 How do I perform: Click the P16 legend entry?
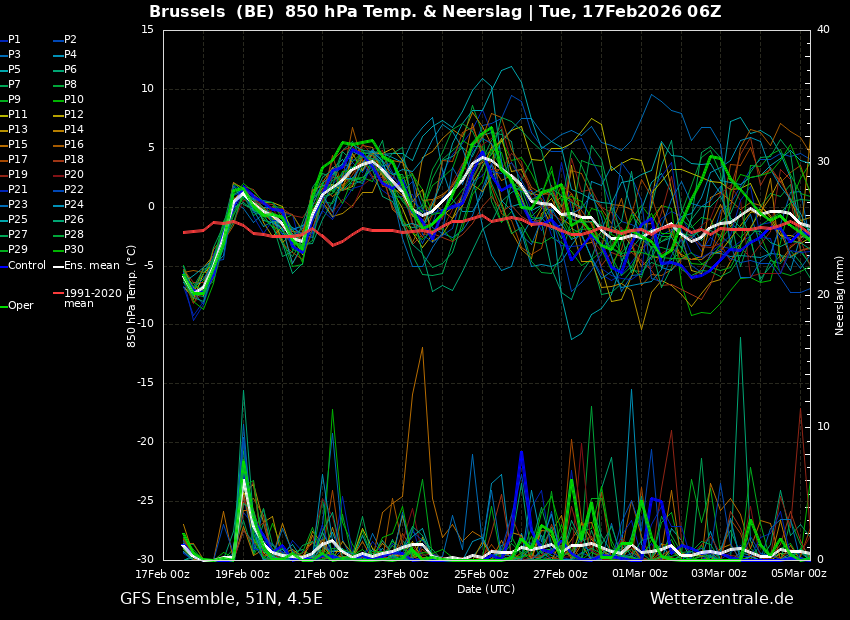tap(74, 145)
